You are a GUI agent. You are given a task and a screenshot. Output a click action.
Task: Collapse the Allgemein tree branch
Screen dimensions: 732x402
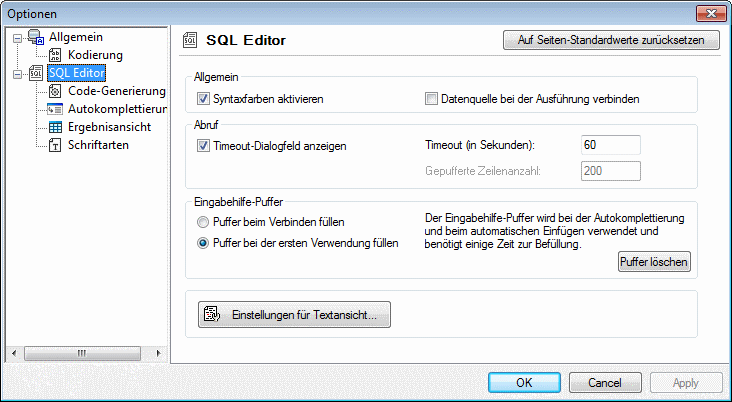click(x=16, y=37)
